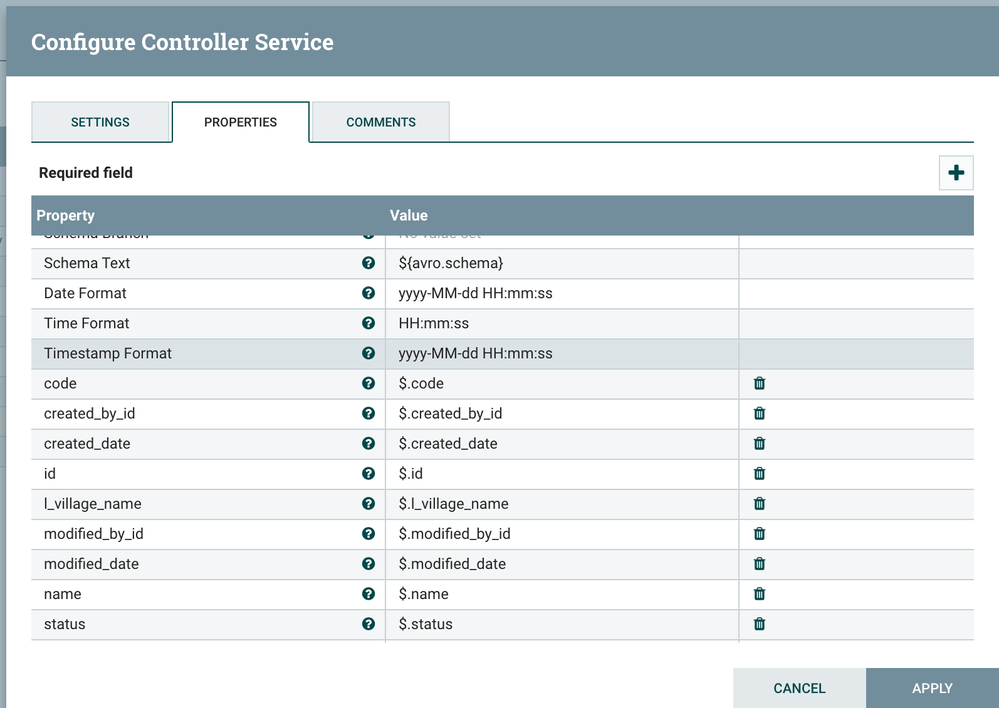Select the status property name cell
The width and height of the screenshot is (999, 708).
point(208,623)
